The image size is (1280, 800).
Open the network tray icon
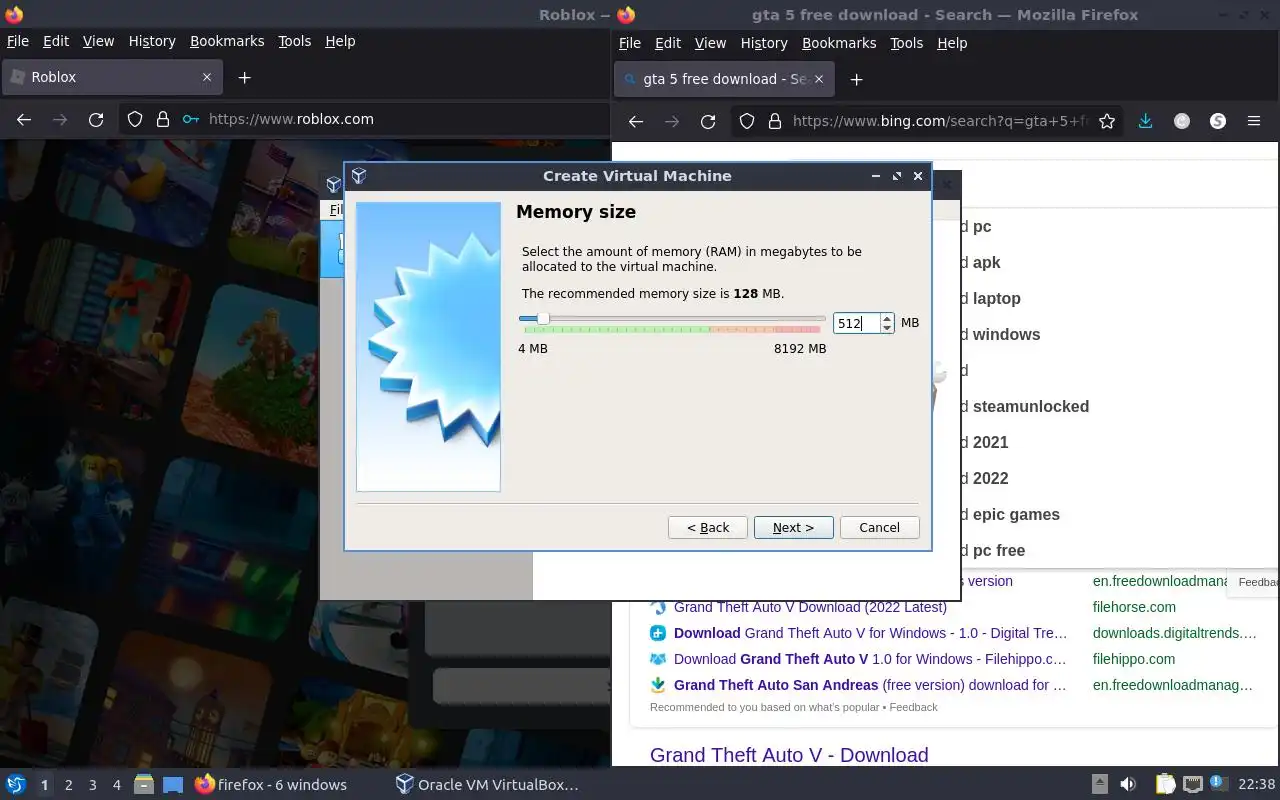point(1193,784)
